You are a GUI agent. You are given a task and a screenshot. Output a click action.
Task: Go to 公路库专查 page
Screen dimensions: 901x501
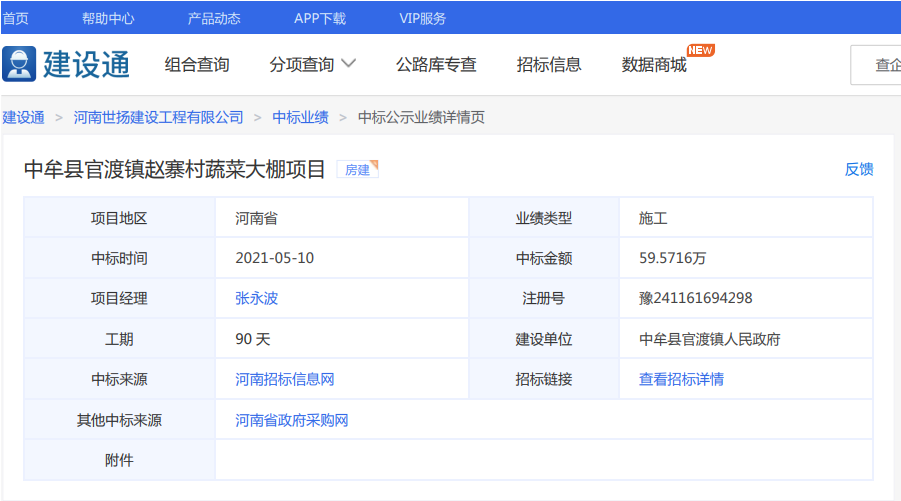pyautogui.click(x=436, y=65)
